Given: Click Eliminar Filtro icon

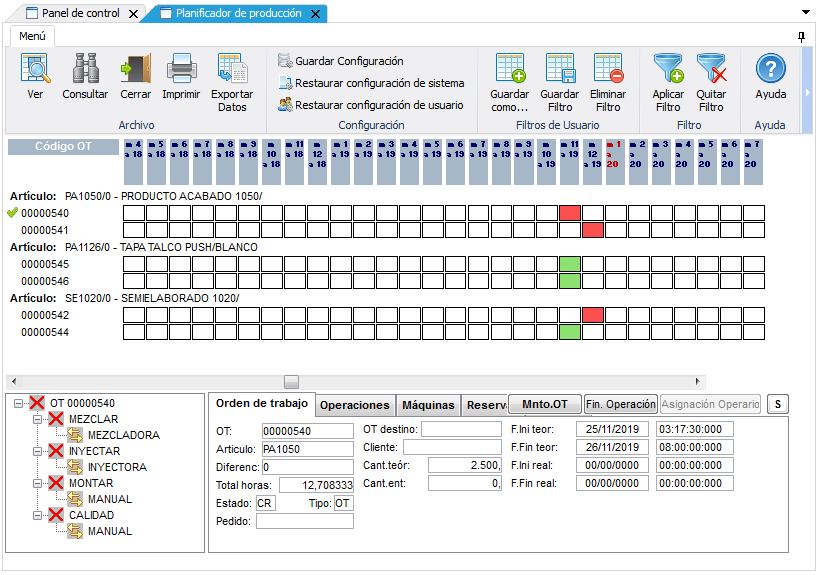Looking at the screenshot, I should coord(608,71).
